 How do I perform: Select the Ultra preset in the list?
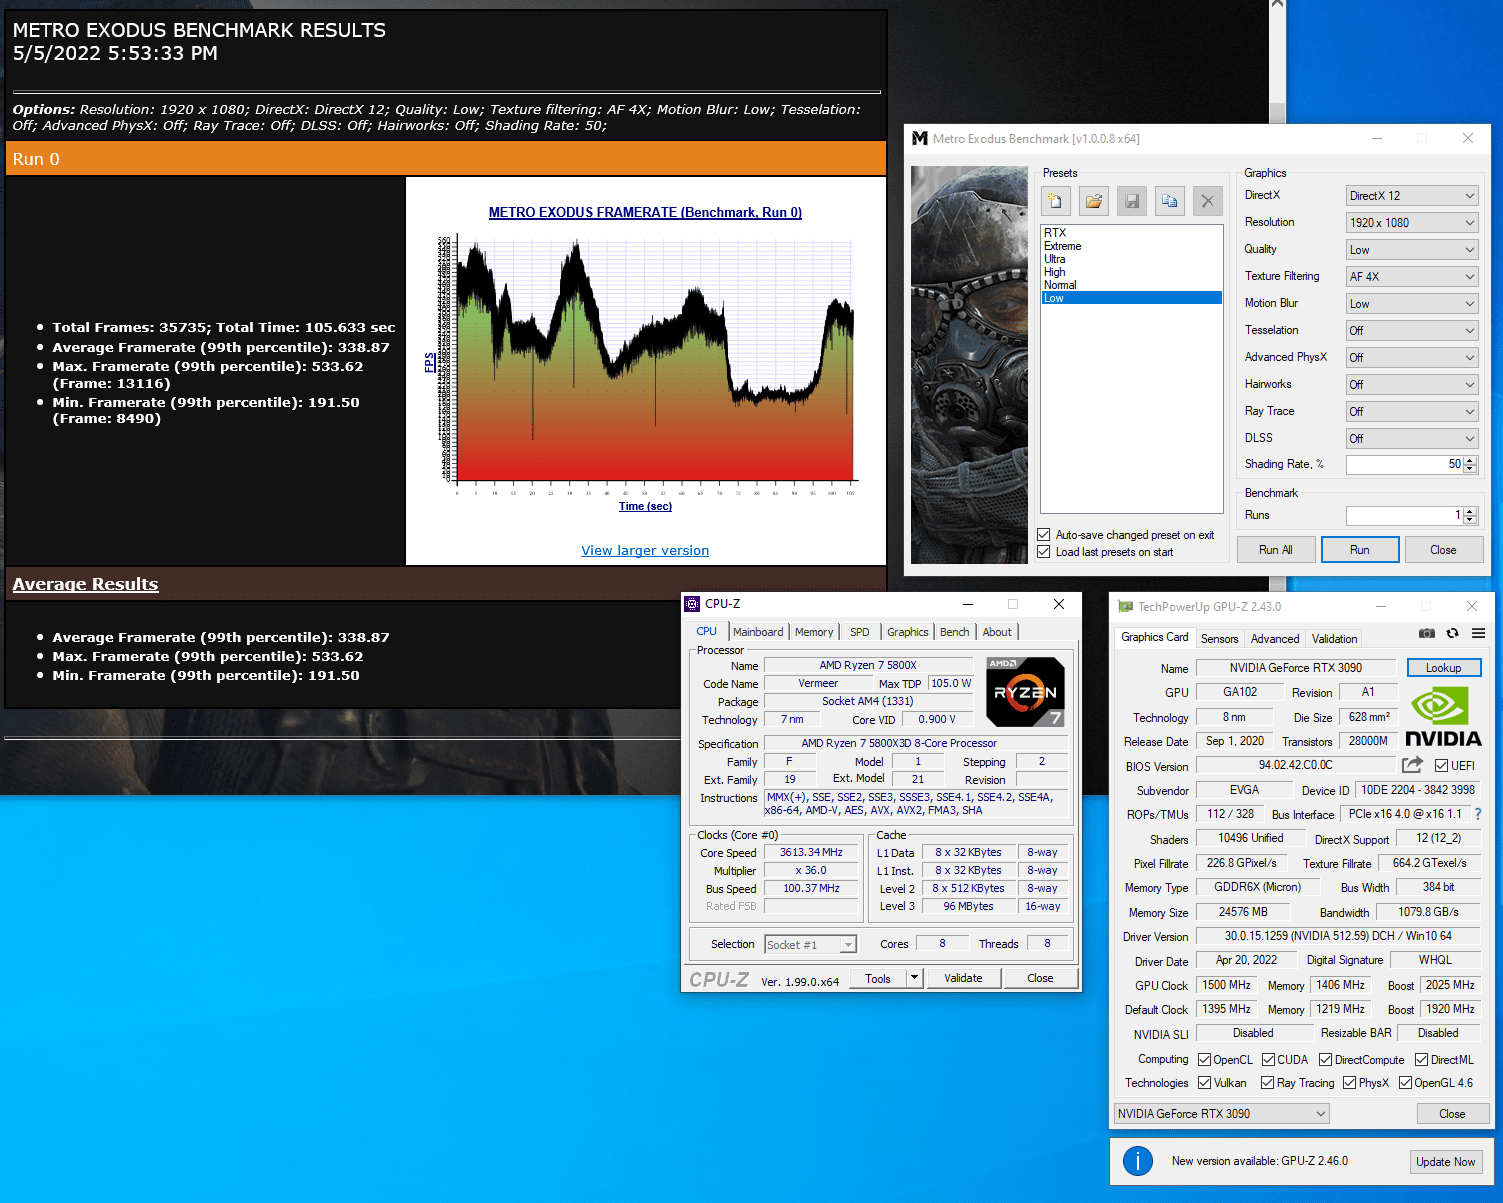click(1131, 259)
